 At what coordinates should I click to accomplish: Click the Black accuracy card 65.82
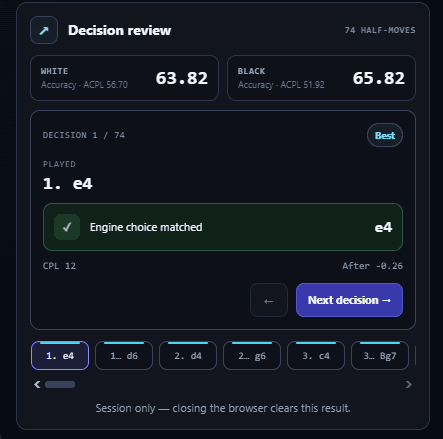pyautogui.click(x=321, y=78)
